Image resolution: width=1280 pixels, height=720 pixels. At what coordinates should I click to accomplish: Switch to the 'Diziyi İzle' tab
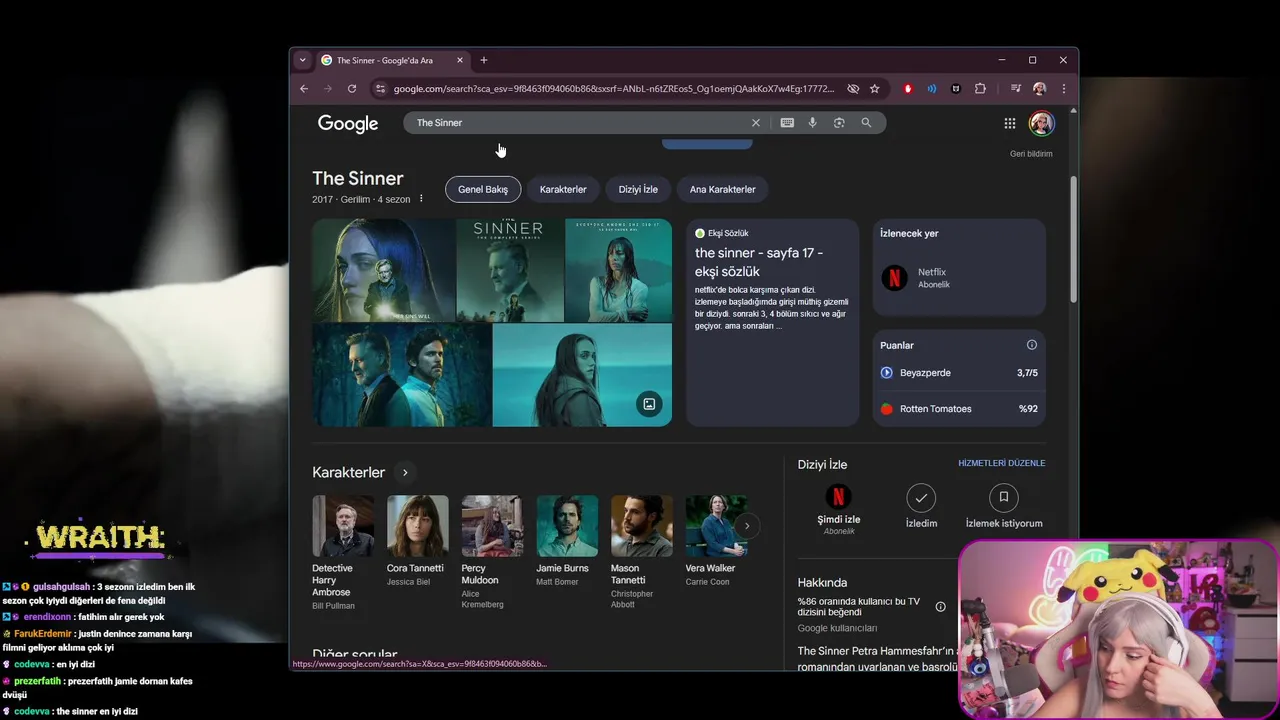coord(638,189)
